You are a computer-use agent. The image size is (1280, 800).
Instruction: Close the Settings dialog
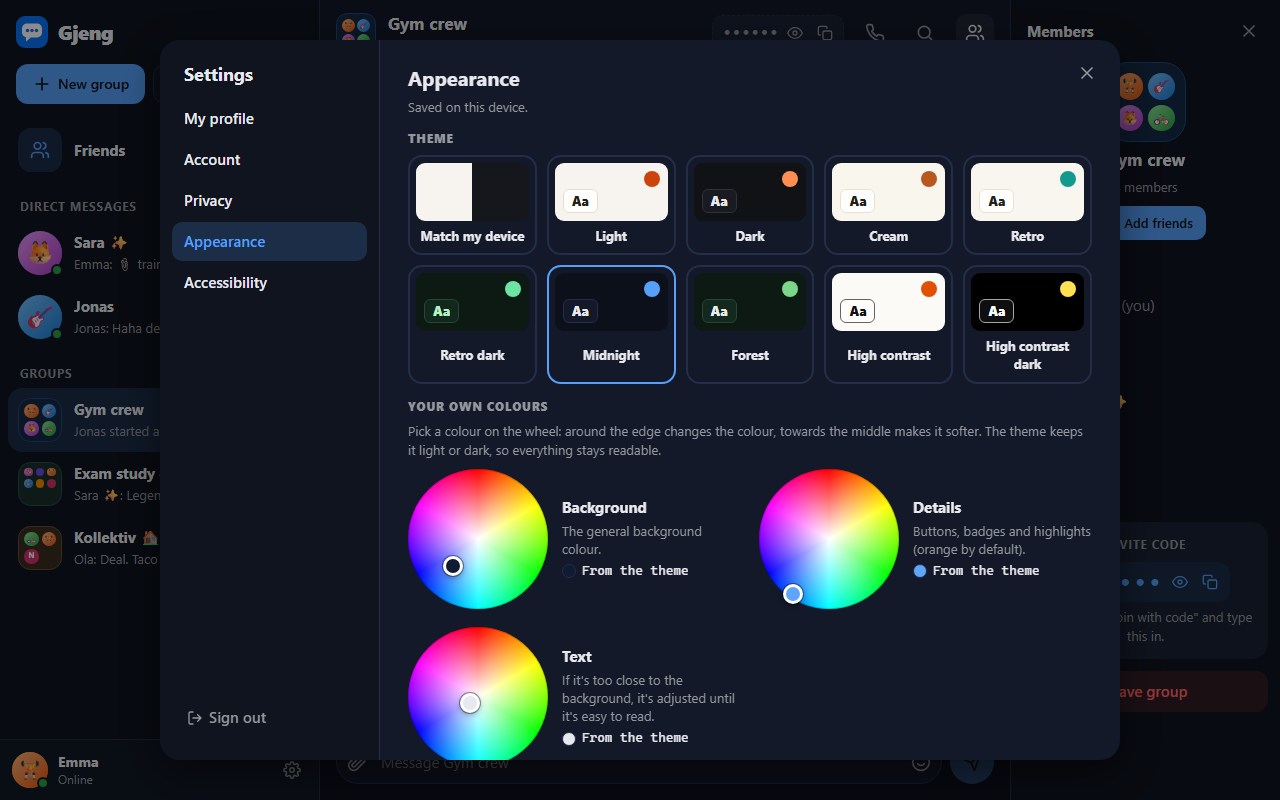tap(1087, 73)
